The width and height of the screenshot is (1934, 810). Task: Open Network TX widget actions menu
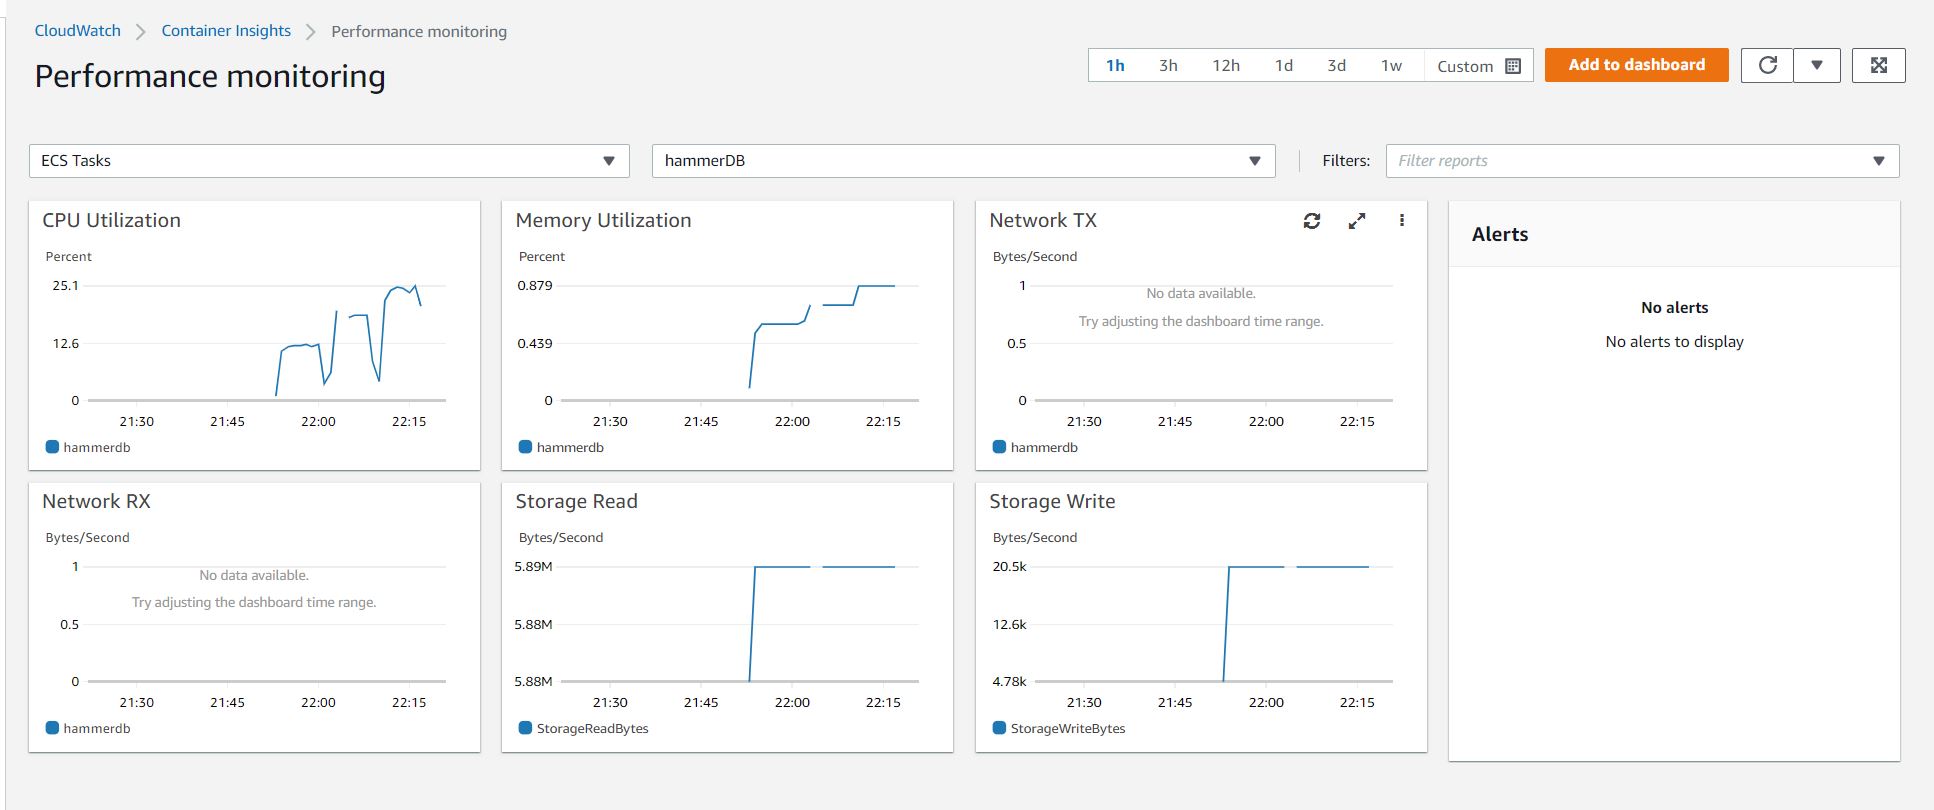tap(1401, 221)
